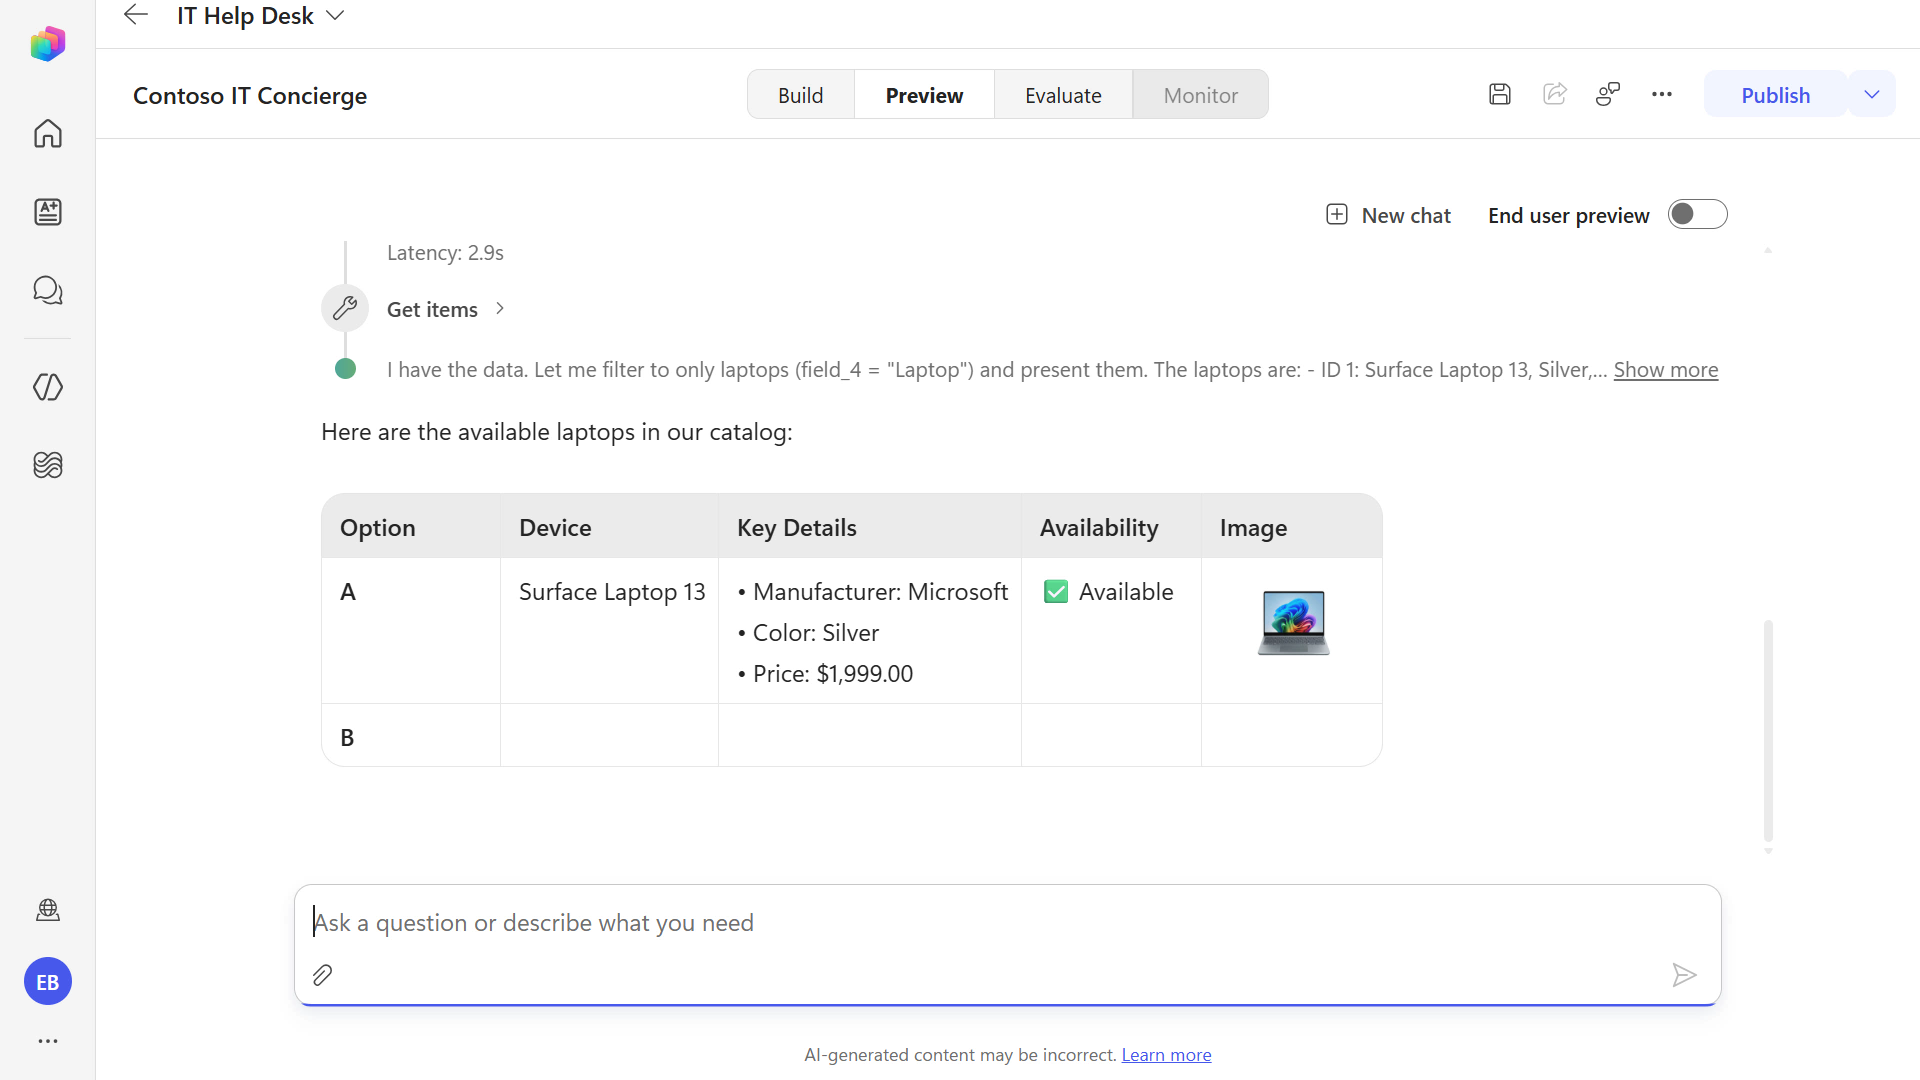Focus the Ask a question input field

click(x=1007, y=923)
